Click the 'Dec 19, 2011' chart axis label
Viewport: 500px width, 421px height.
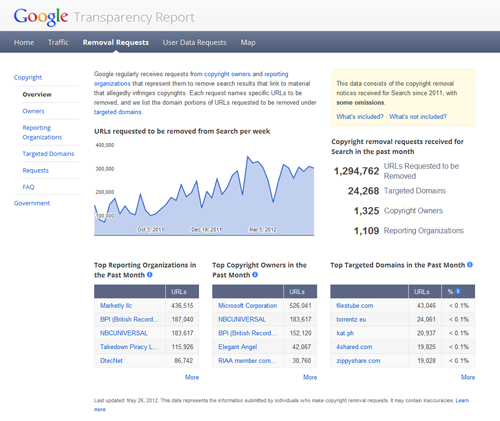tap(206, 229)
